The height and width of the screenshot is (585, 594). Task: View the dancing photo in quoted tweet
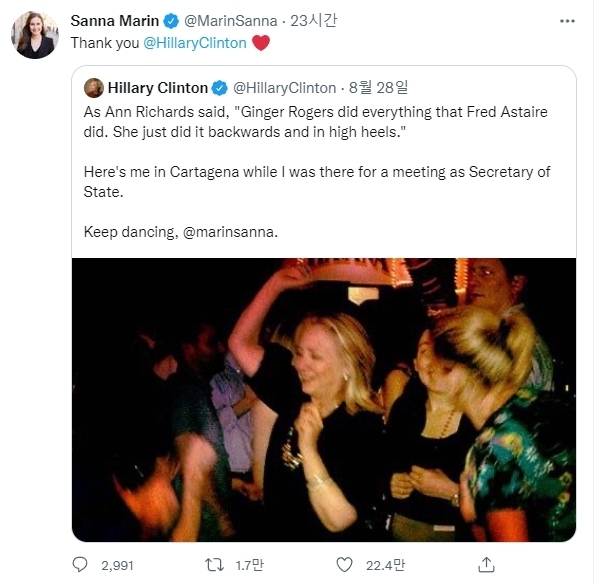pyautogui.click(x=324, y=400)
